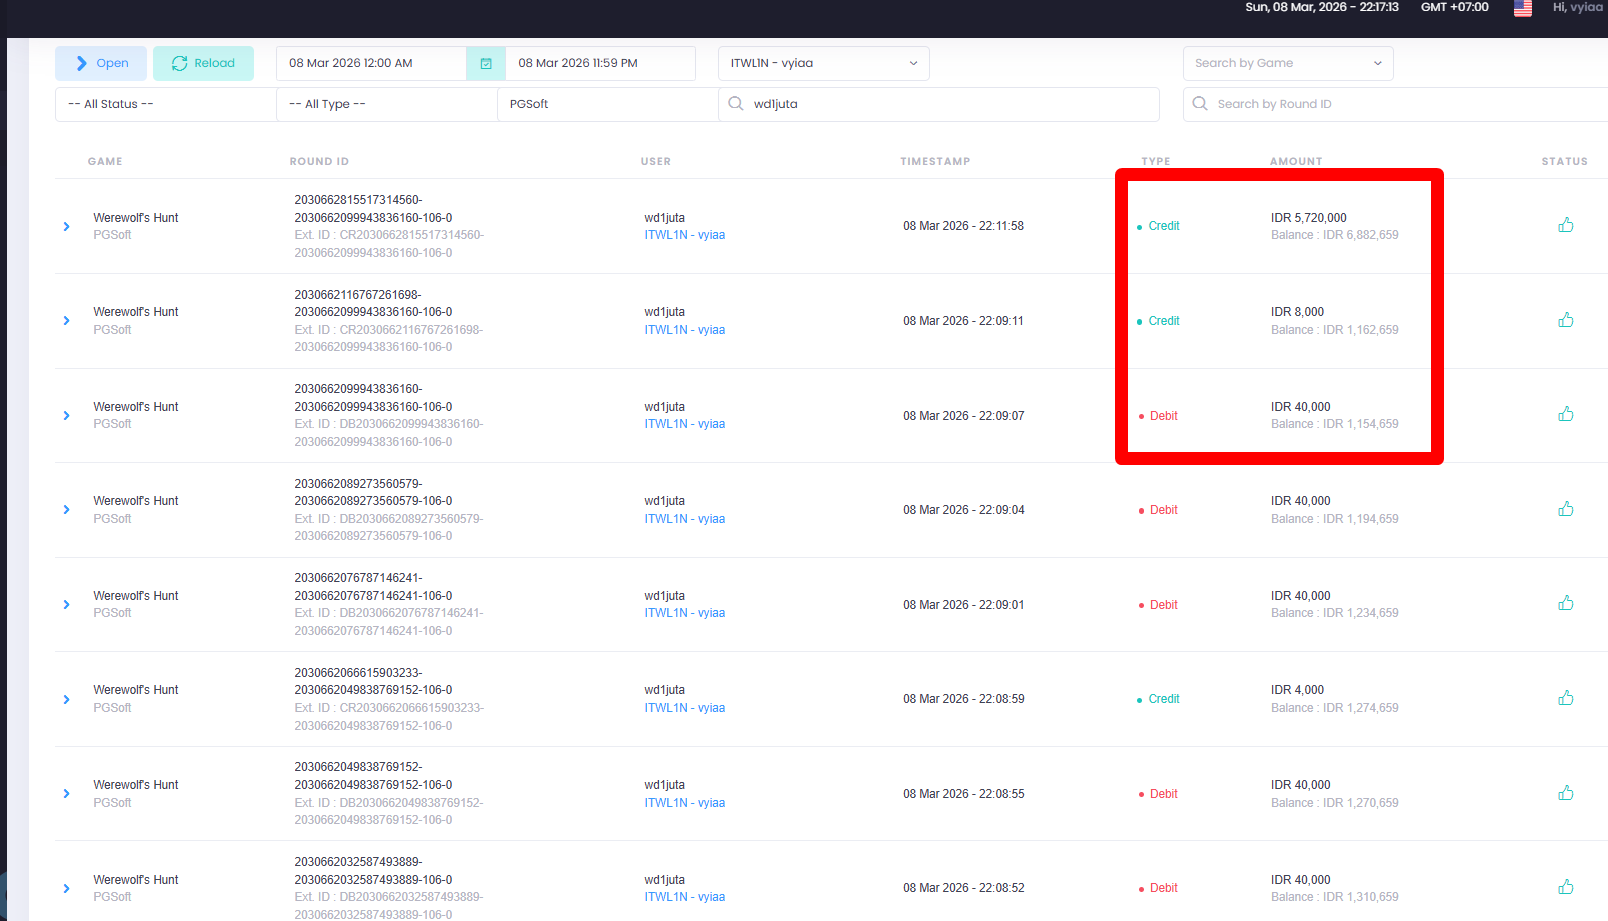This screenshot has width=1608, height=921.
Task: Expand the row at 22:09:07
Action: pos(67,415)
